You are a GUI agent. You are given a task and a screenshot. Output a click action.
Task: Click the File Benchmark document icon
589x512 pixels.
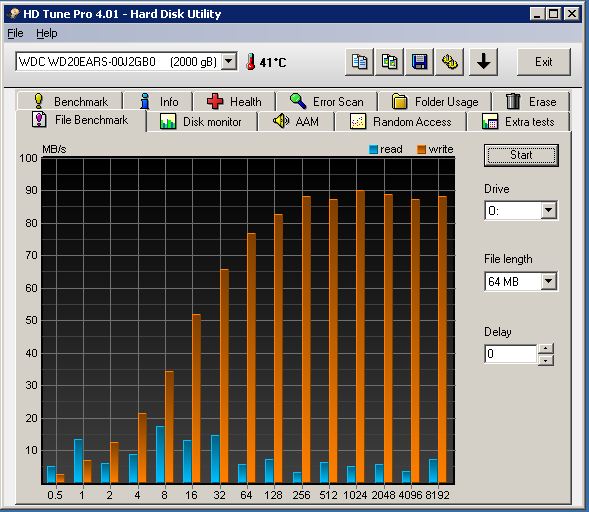click(39, 119)
